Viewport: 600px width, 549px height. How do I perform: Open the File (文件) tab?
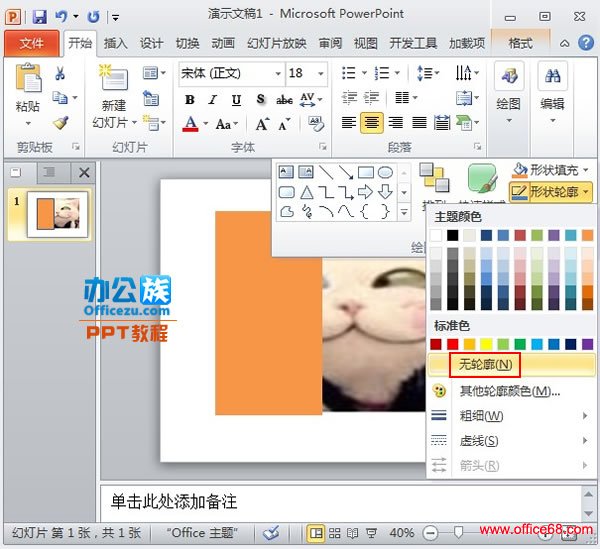32,43
